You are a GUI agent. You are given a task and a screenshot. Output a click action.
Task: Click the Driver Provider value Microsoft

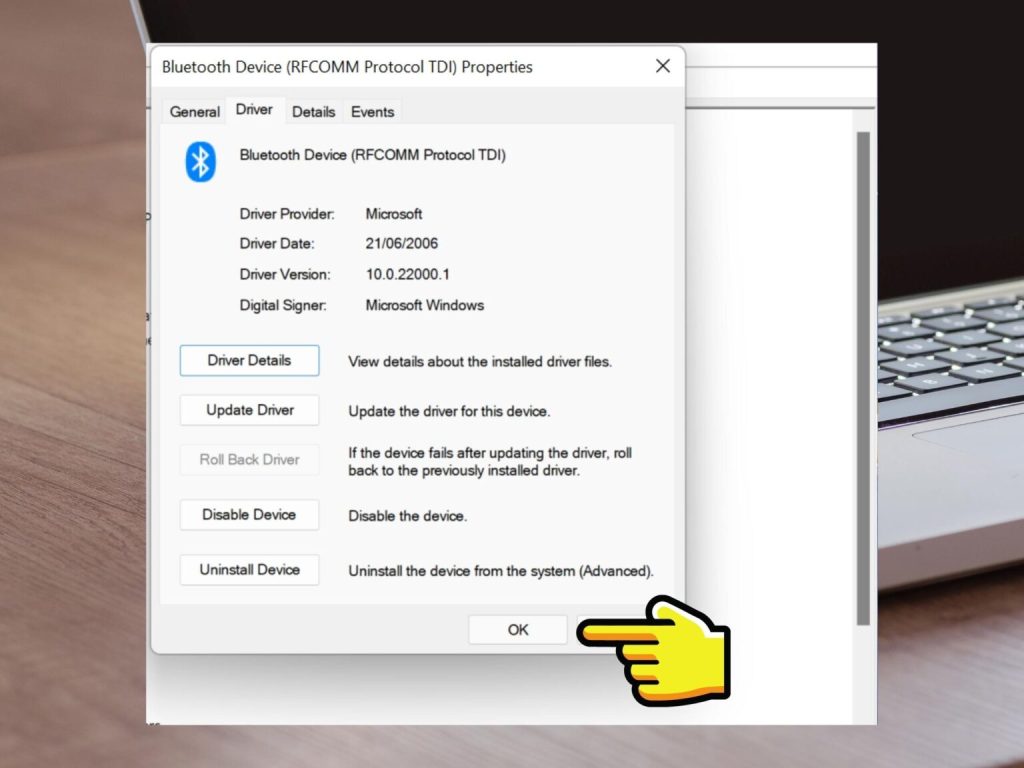click(394, 214)
